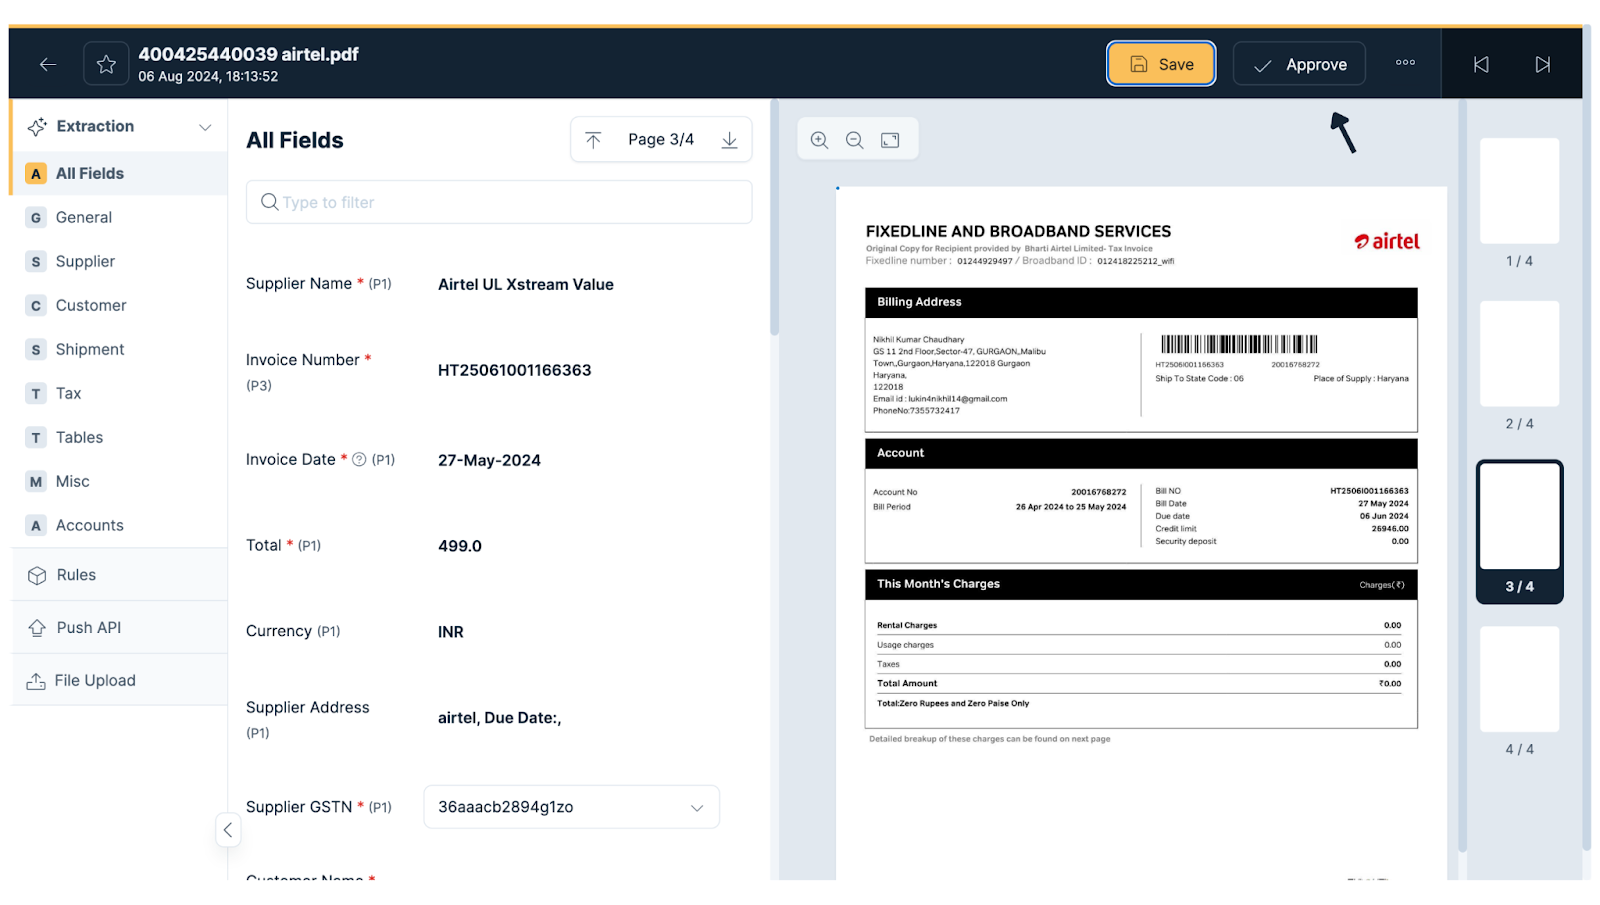Viewport: 1600px width, 905px height.
Task: Collapse the left panel chevron handle
Action: pyautogui.click(x=228, y=830)
